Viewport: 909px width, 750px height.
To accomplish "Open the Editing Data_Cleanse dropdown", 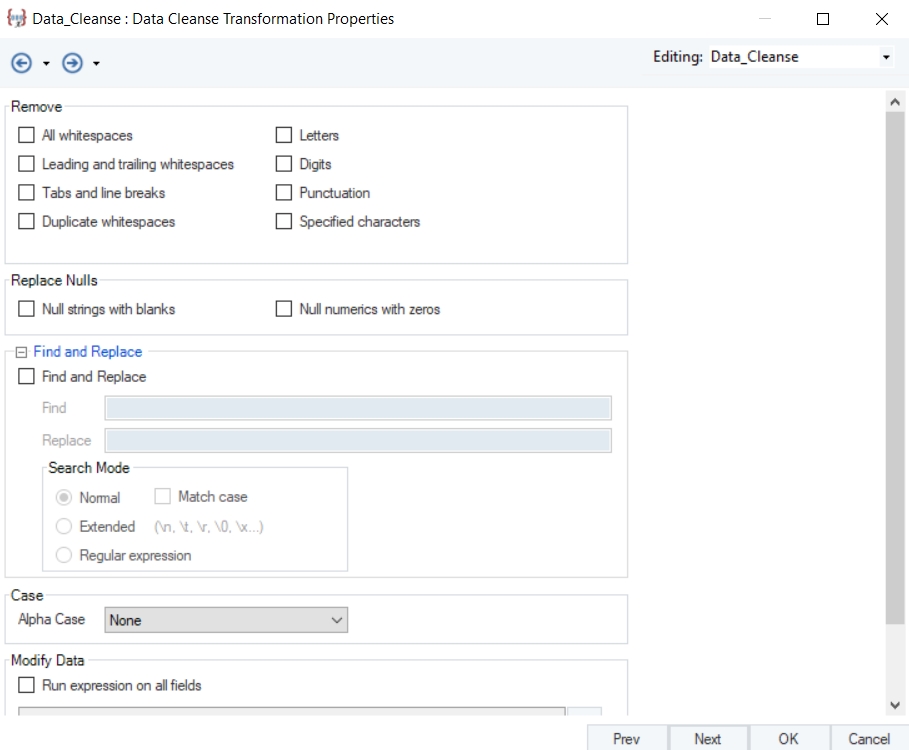I will point(885,58).
